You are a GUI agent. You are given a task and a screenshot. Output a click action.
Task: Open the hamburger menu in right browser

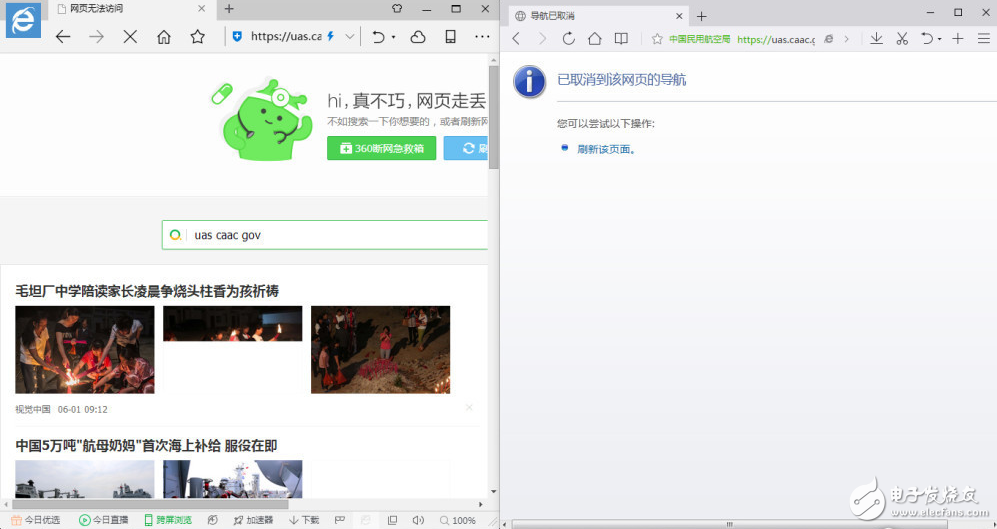click(x=983, y=39)
